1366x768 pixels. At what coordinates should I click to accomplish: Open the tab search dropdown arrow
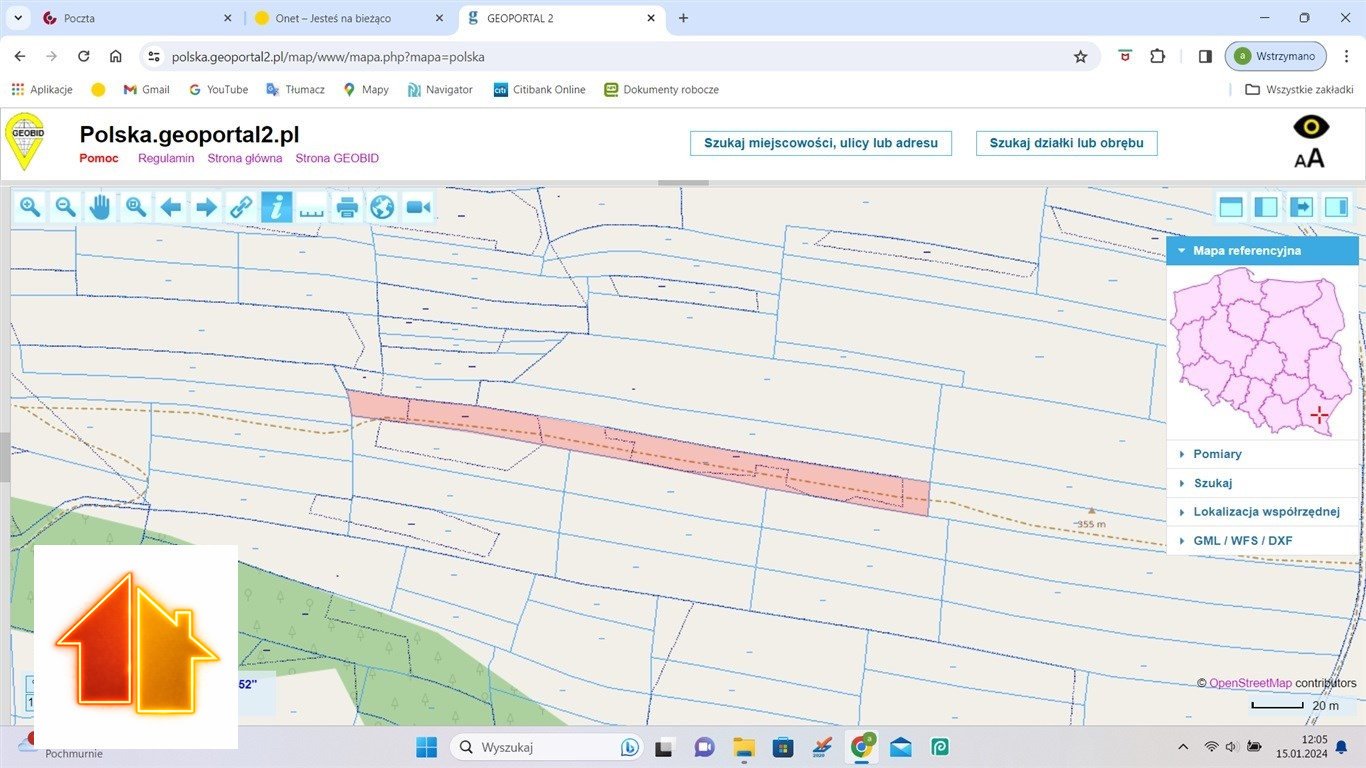[x=17, y=18]
